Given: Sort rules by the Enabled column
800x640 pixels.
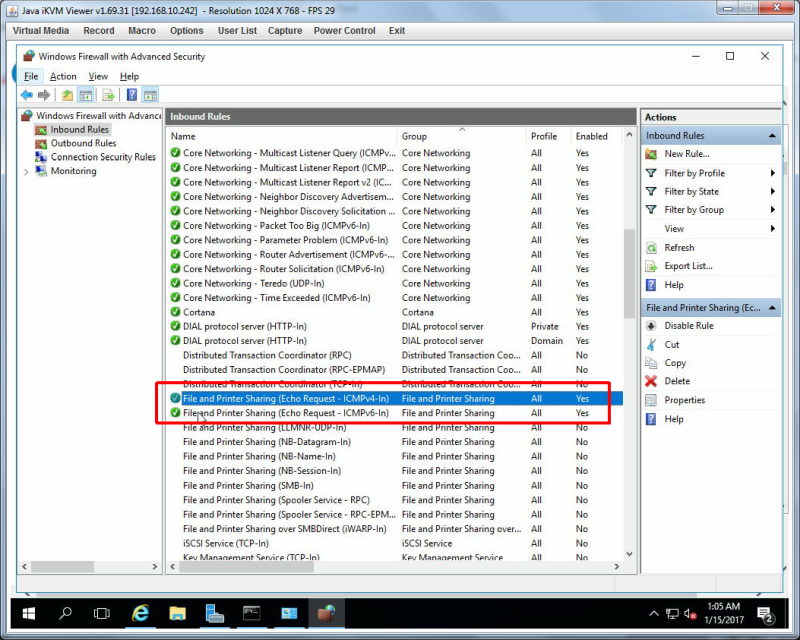Looking at the screenshot, I should (x=596, y=136).
